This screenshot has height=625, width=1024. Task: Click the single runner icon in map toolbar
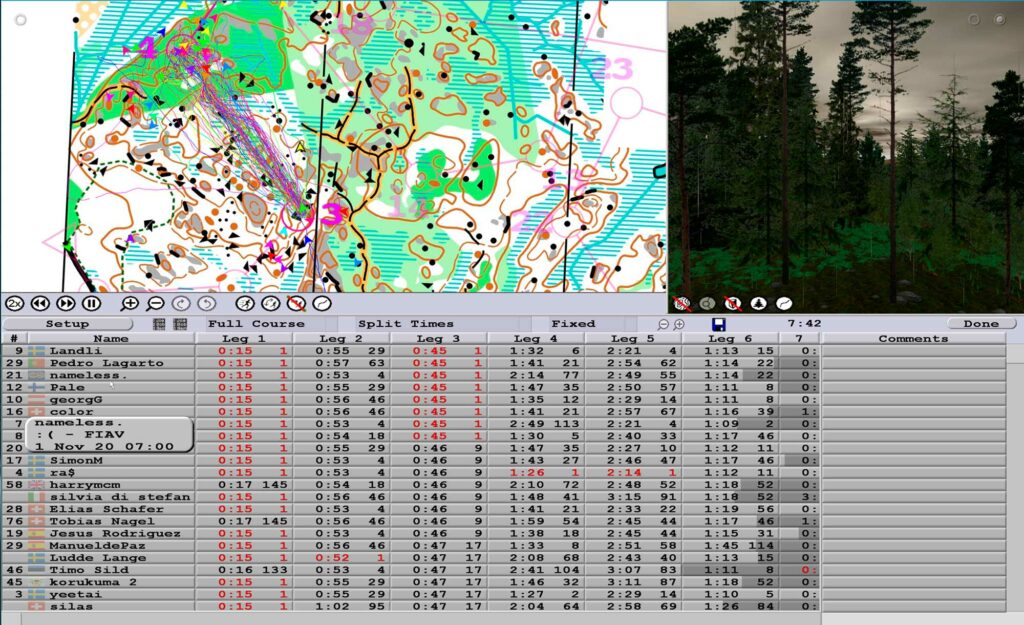(x=245, y=304)
